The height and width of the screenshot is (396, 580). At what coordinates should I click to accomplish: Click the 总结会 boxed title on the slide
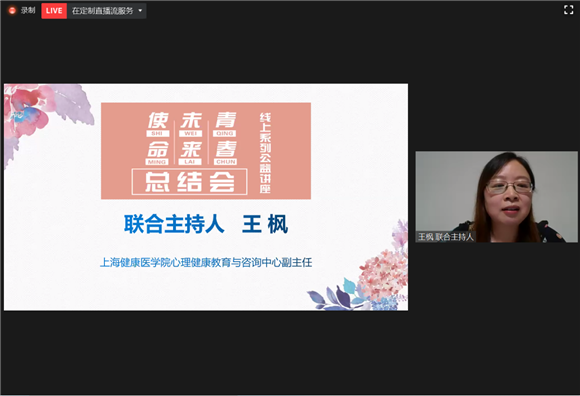(189, 182)
